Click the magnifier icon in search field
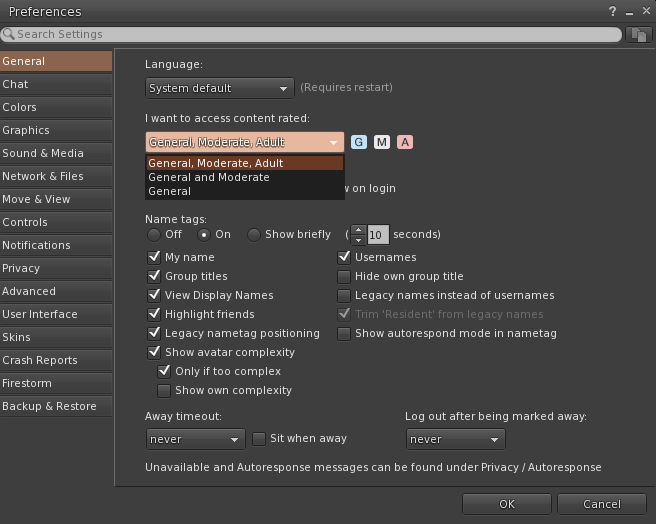656x524 pixels. tap(8, 34)
